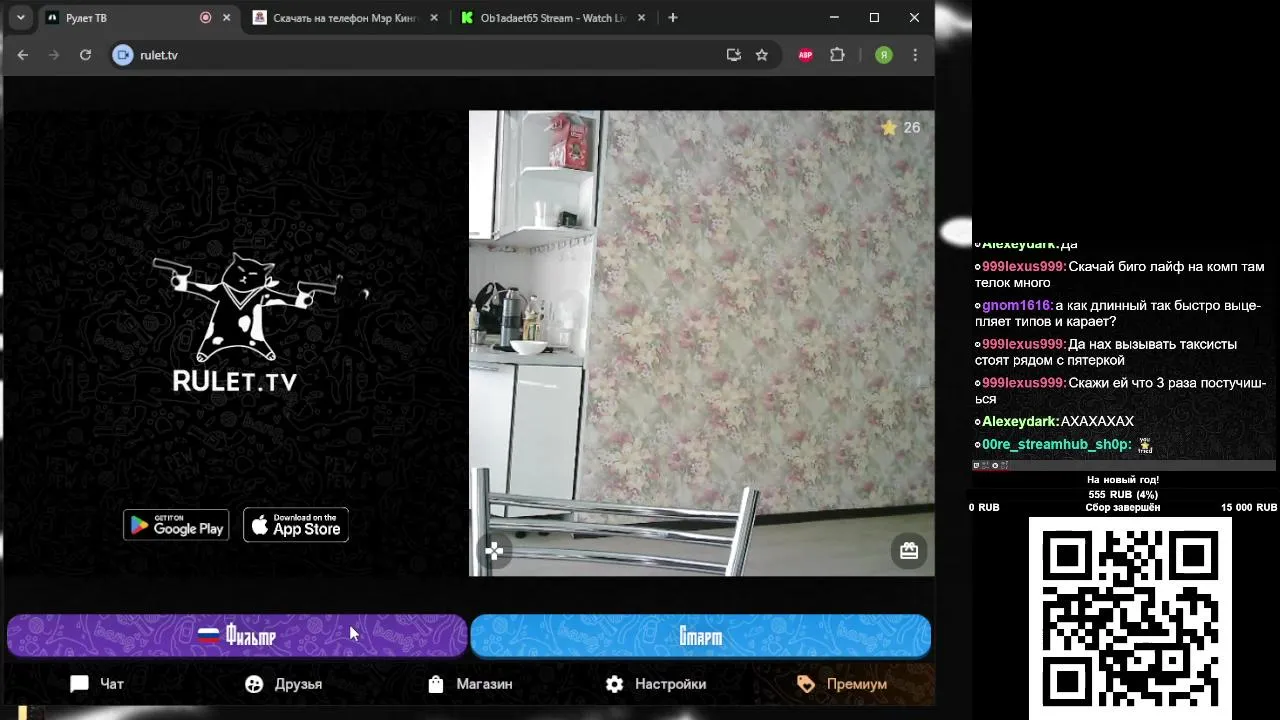Image resolution: width=1280 pixels, height=720 pixels.
Task: Click the 15 000 RUB goal amount
Action: (x=1248, y=508)
